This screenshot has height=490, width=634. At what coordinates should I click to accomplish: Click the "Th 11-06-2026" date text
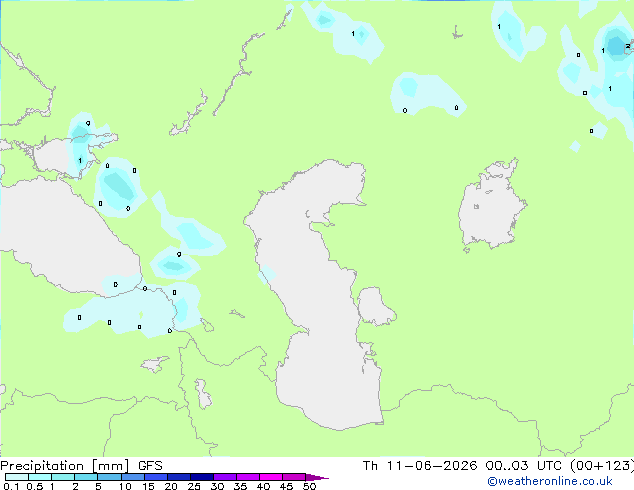coord(420,466)
